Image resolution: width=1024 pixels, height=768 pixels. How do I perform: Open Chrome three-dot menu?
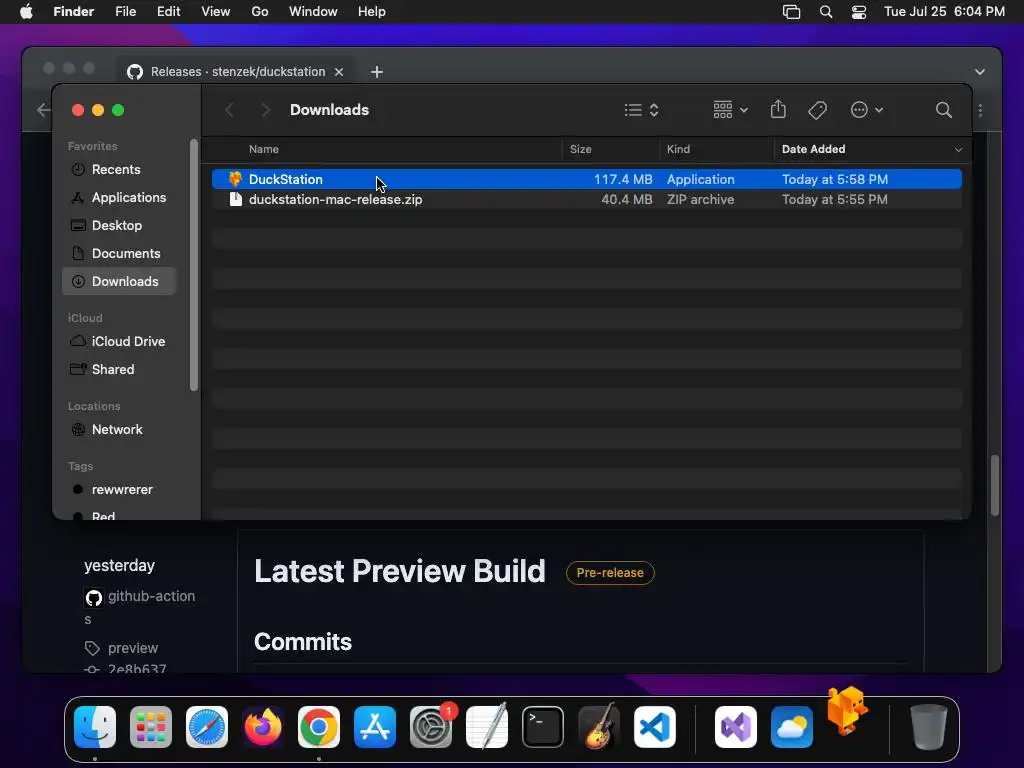tap(980, 110)
